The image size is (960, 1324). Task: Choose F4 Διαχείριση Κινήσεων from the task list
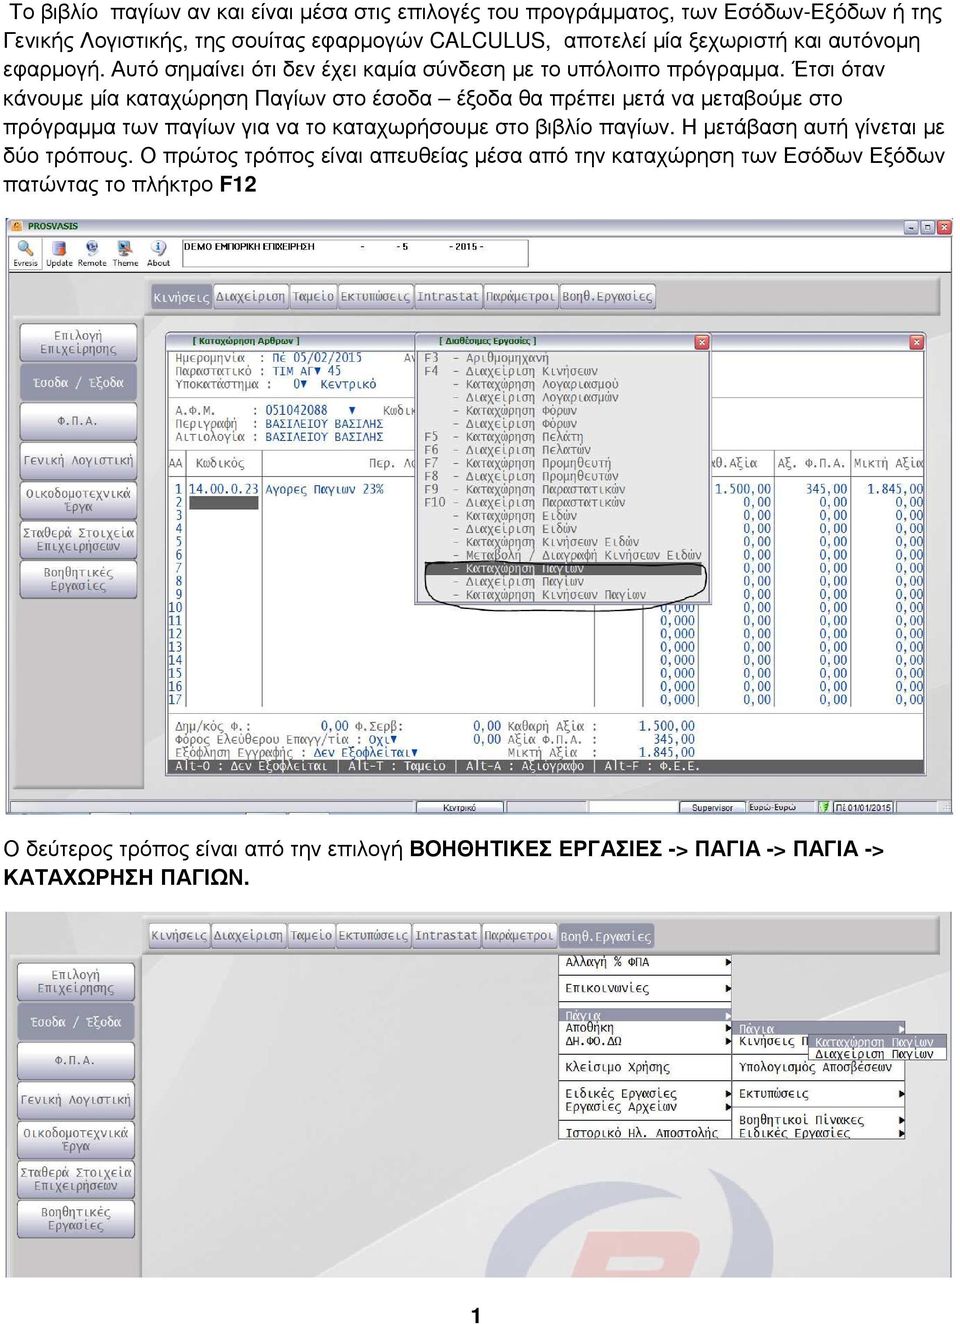[x=511, y=371]
